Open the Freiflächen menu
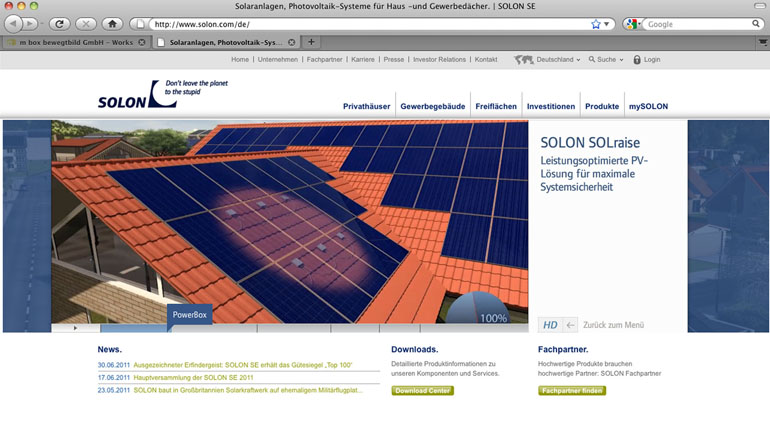770x433 pixels. pyautogui.click(x=496, y=106)
